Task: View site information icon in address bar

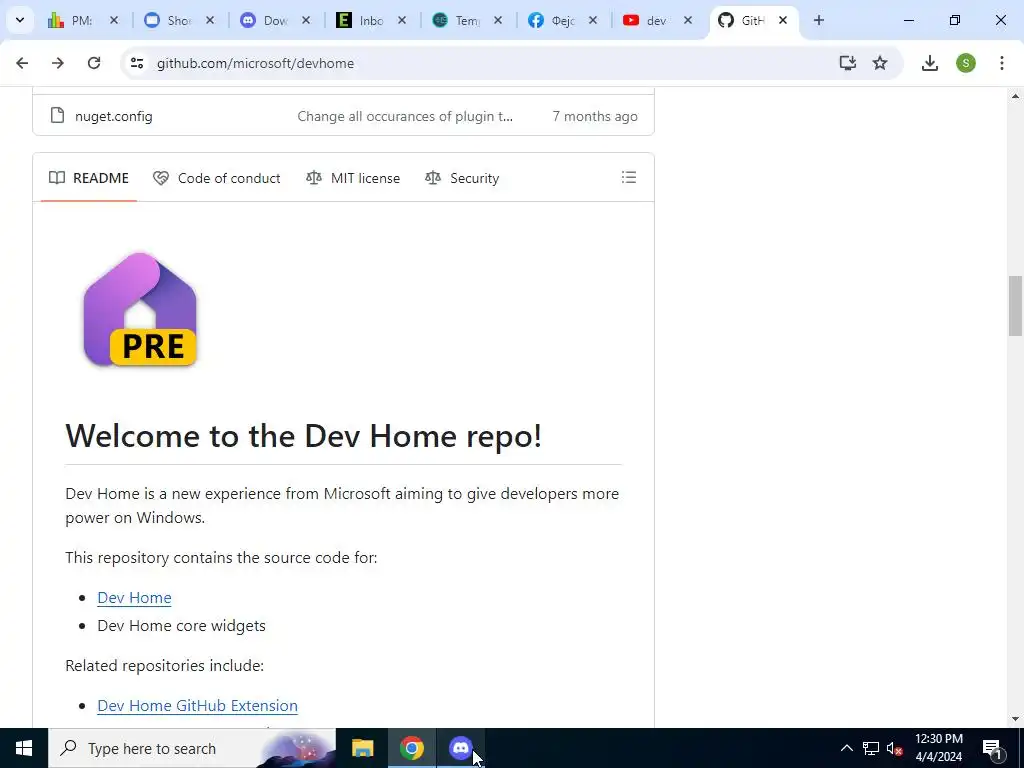Action: pos(136,63)
